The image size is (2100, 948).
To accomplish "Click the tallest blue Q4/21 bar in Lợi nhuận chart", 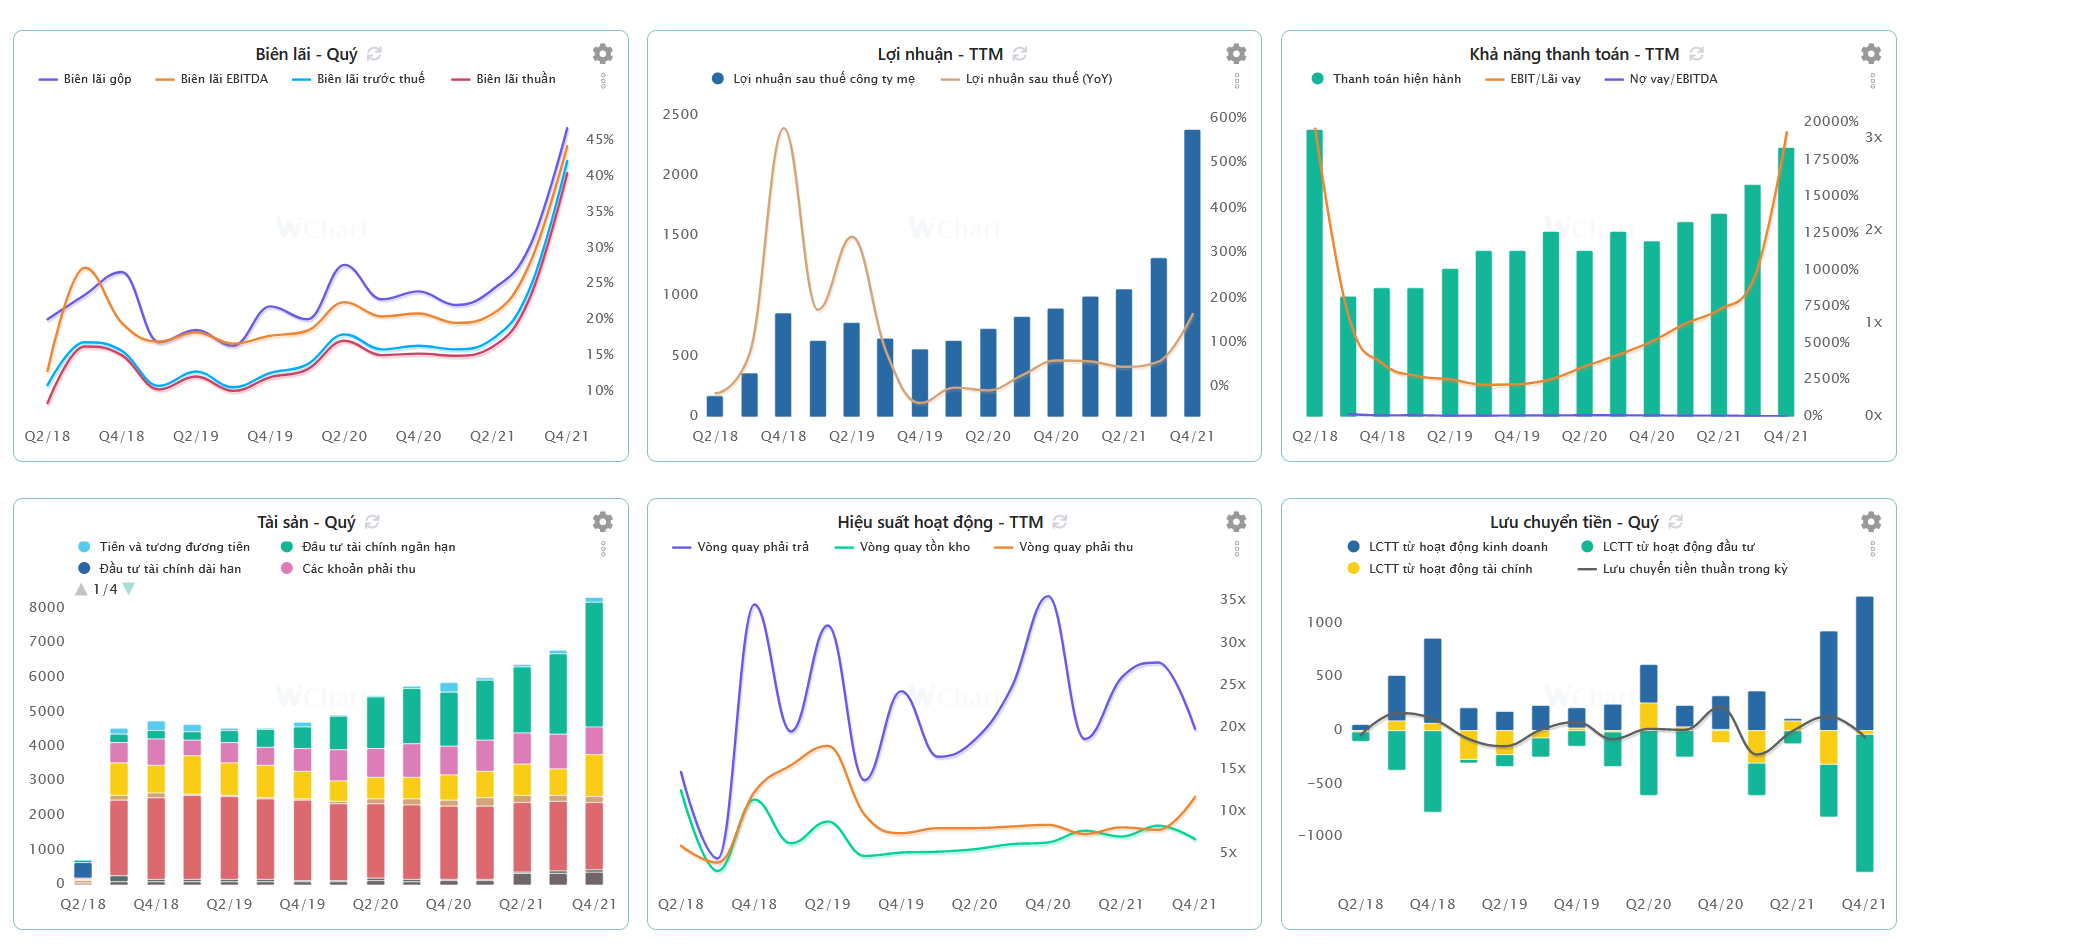I will click(x=1192, y=273).
